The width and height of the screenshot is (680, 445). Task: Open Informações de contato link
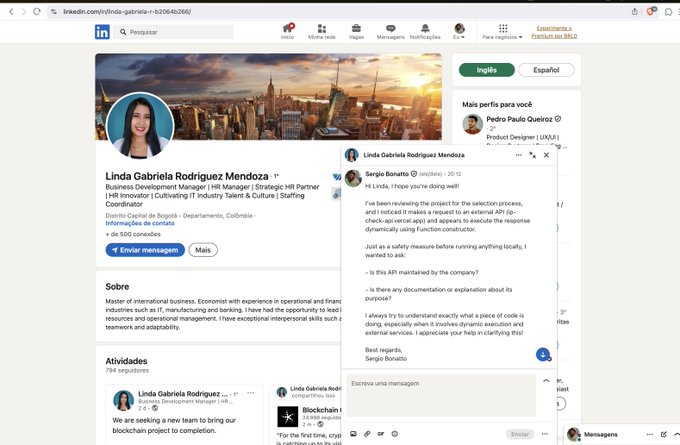click(x=140, y=223)
